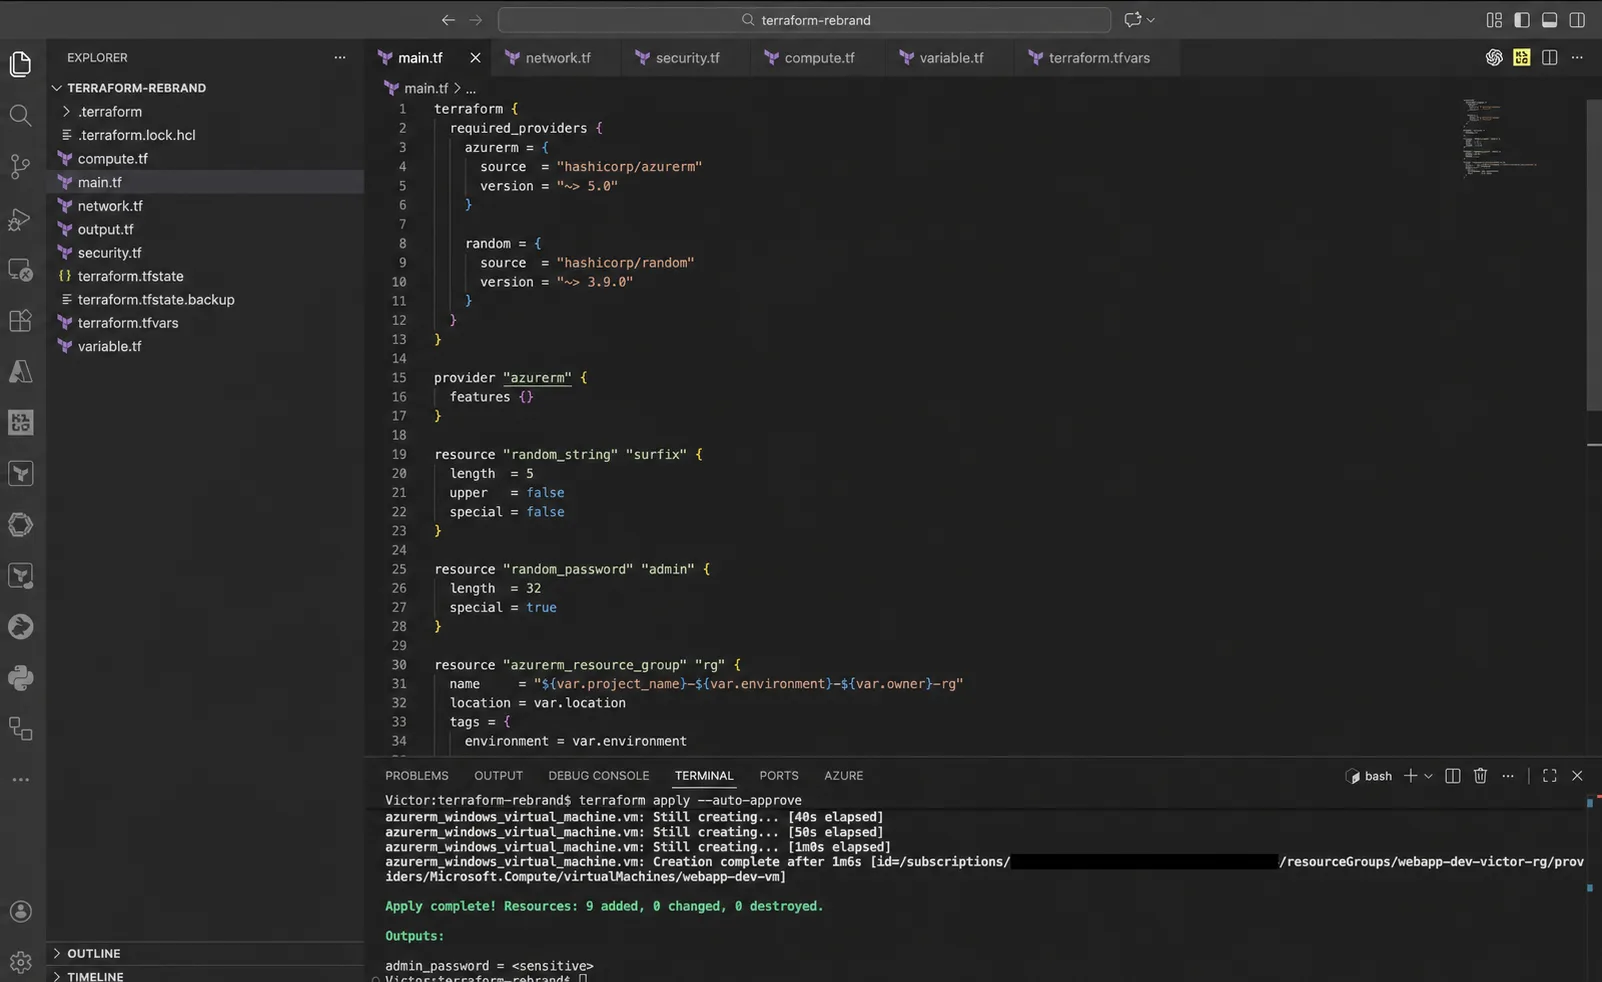Open the terminal launch profile dropdown
This screenshot has width=1602, height=982.
[1428, 776]
